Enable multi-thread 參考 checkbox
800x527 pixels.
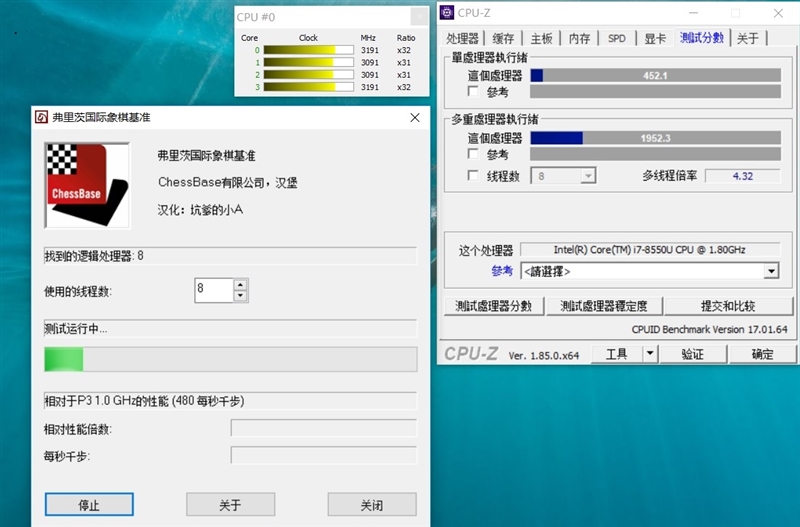[473, 154]
